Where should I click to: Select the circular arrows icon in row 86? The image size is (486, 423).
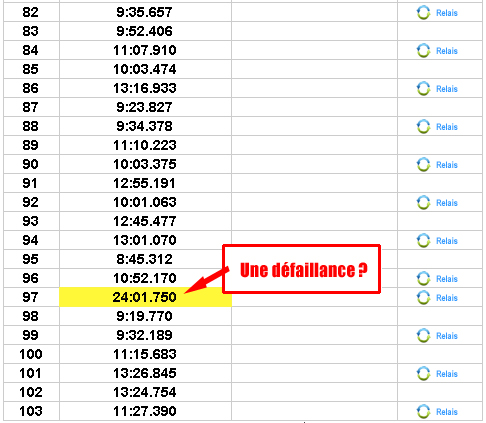tap(423, 89)
